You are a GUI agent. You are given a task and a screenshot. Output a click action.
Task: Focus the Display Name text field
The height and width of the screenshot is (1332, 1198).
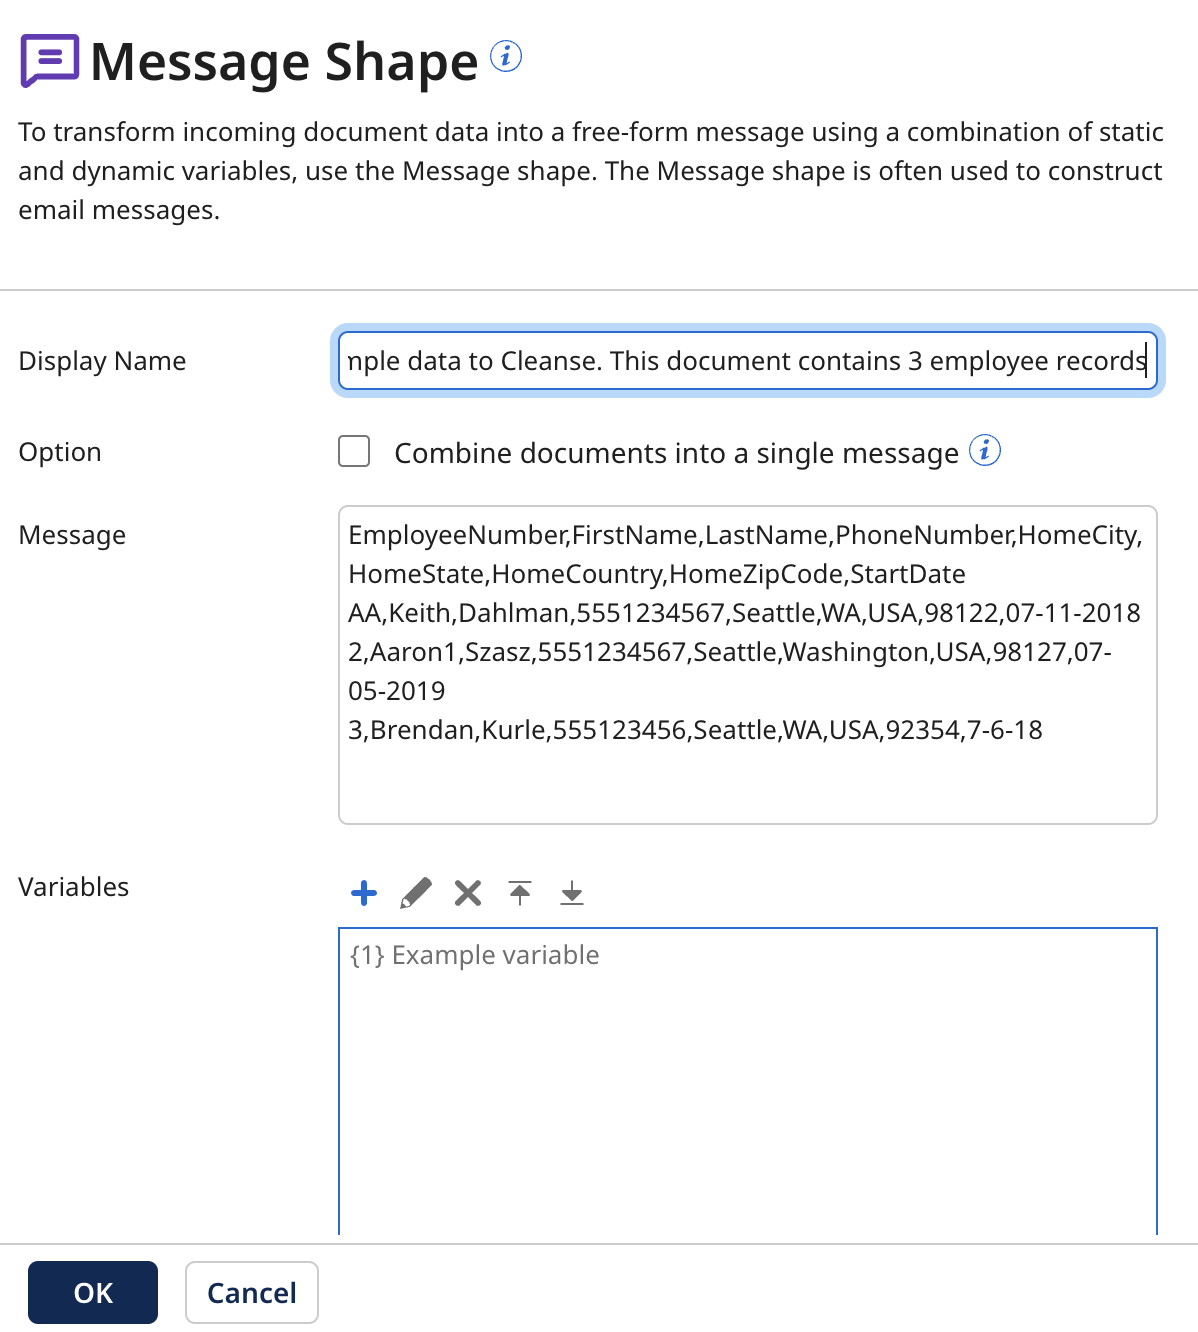(748, 360)
